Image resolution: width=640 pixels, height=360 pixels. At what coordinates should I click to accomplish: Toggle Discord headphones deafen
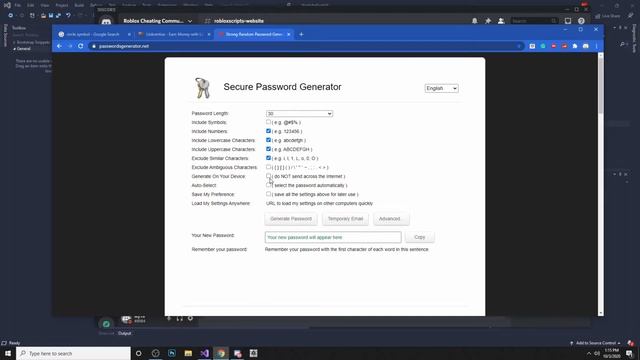(x=180, y=318)
